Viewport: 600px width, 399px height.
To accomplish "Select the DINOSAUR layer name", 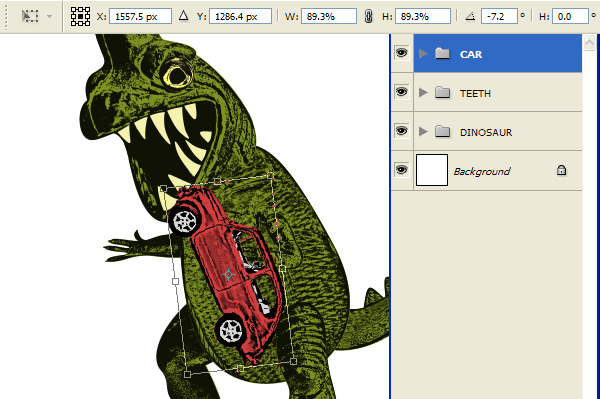I will coord(486,132).
